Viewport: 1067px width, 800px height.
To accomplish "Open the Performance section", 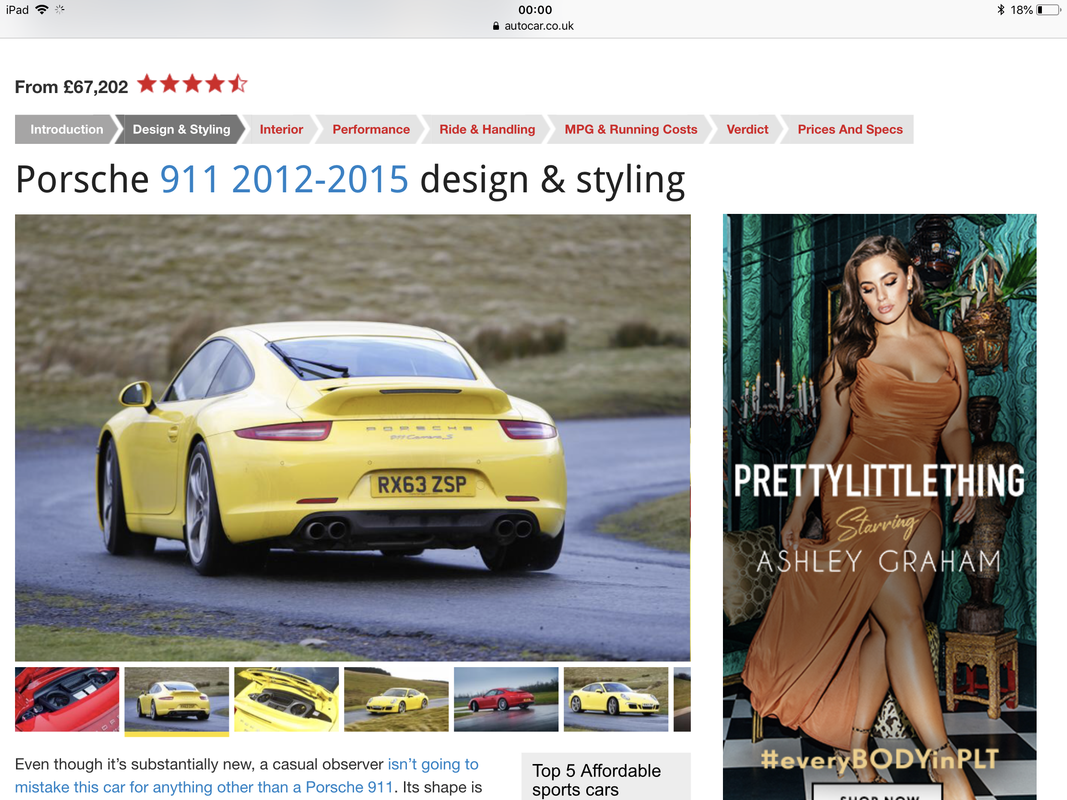I will coord(371,129).
